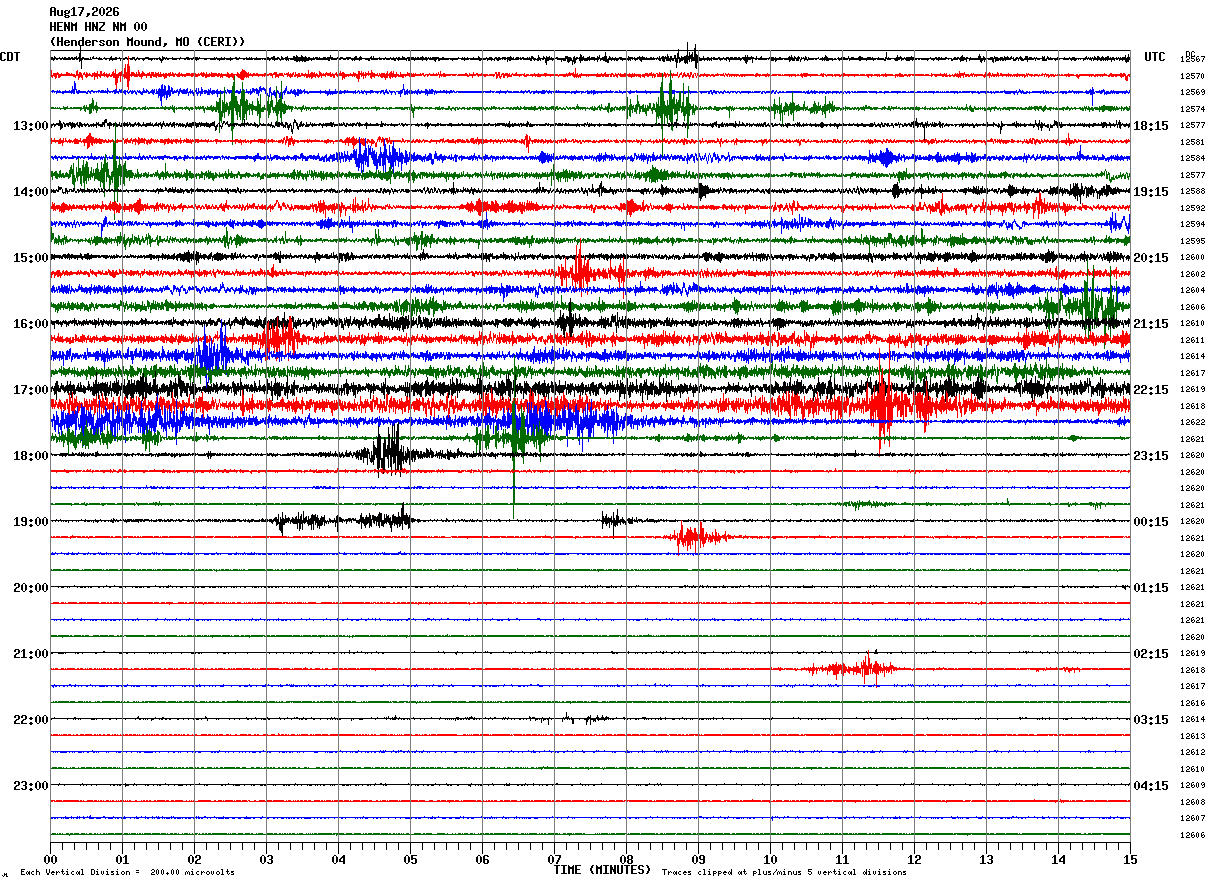1210x886 pixels.
Task: Select the topmost 12567 DC offset value
Action: [1192, 60]
